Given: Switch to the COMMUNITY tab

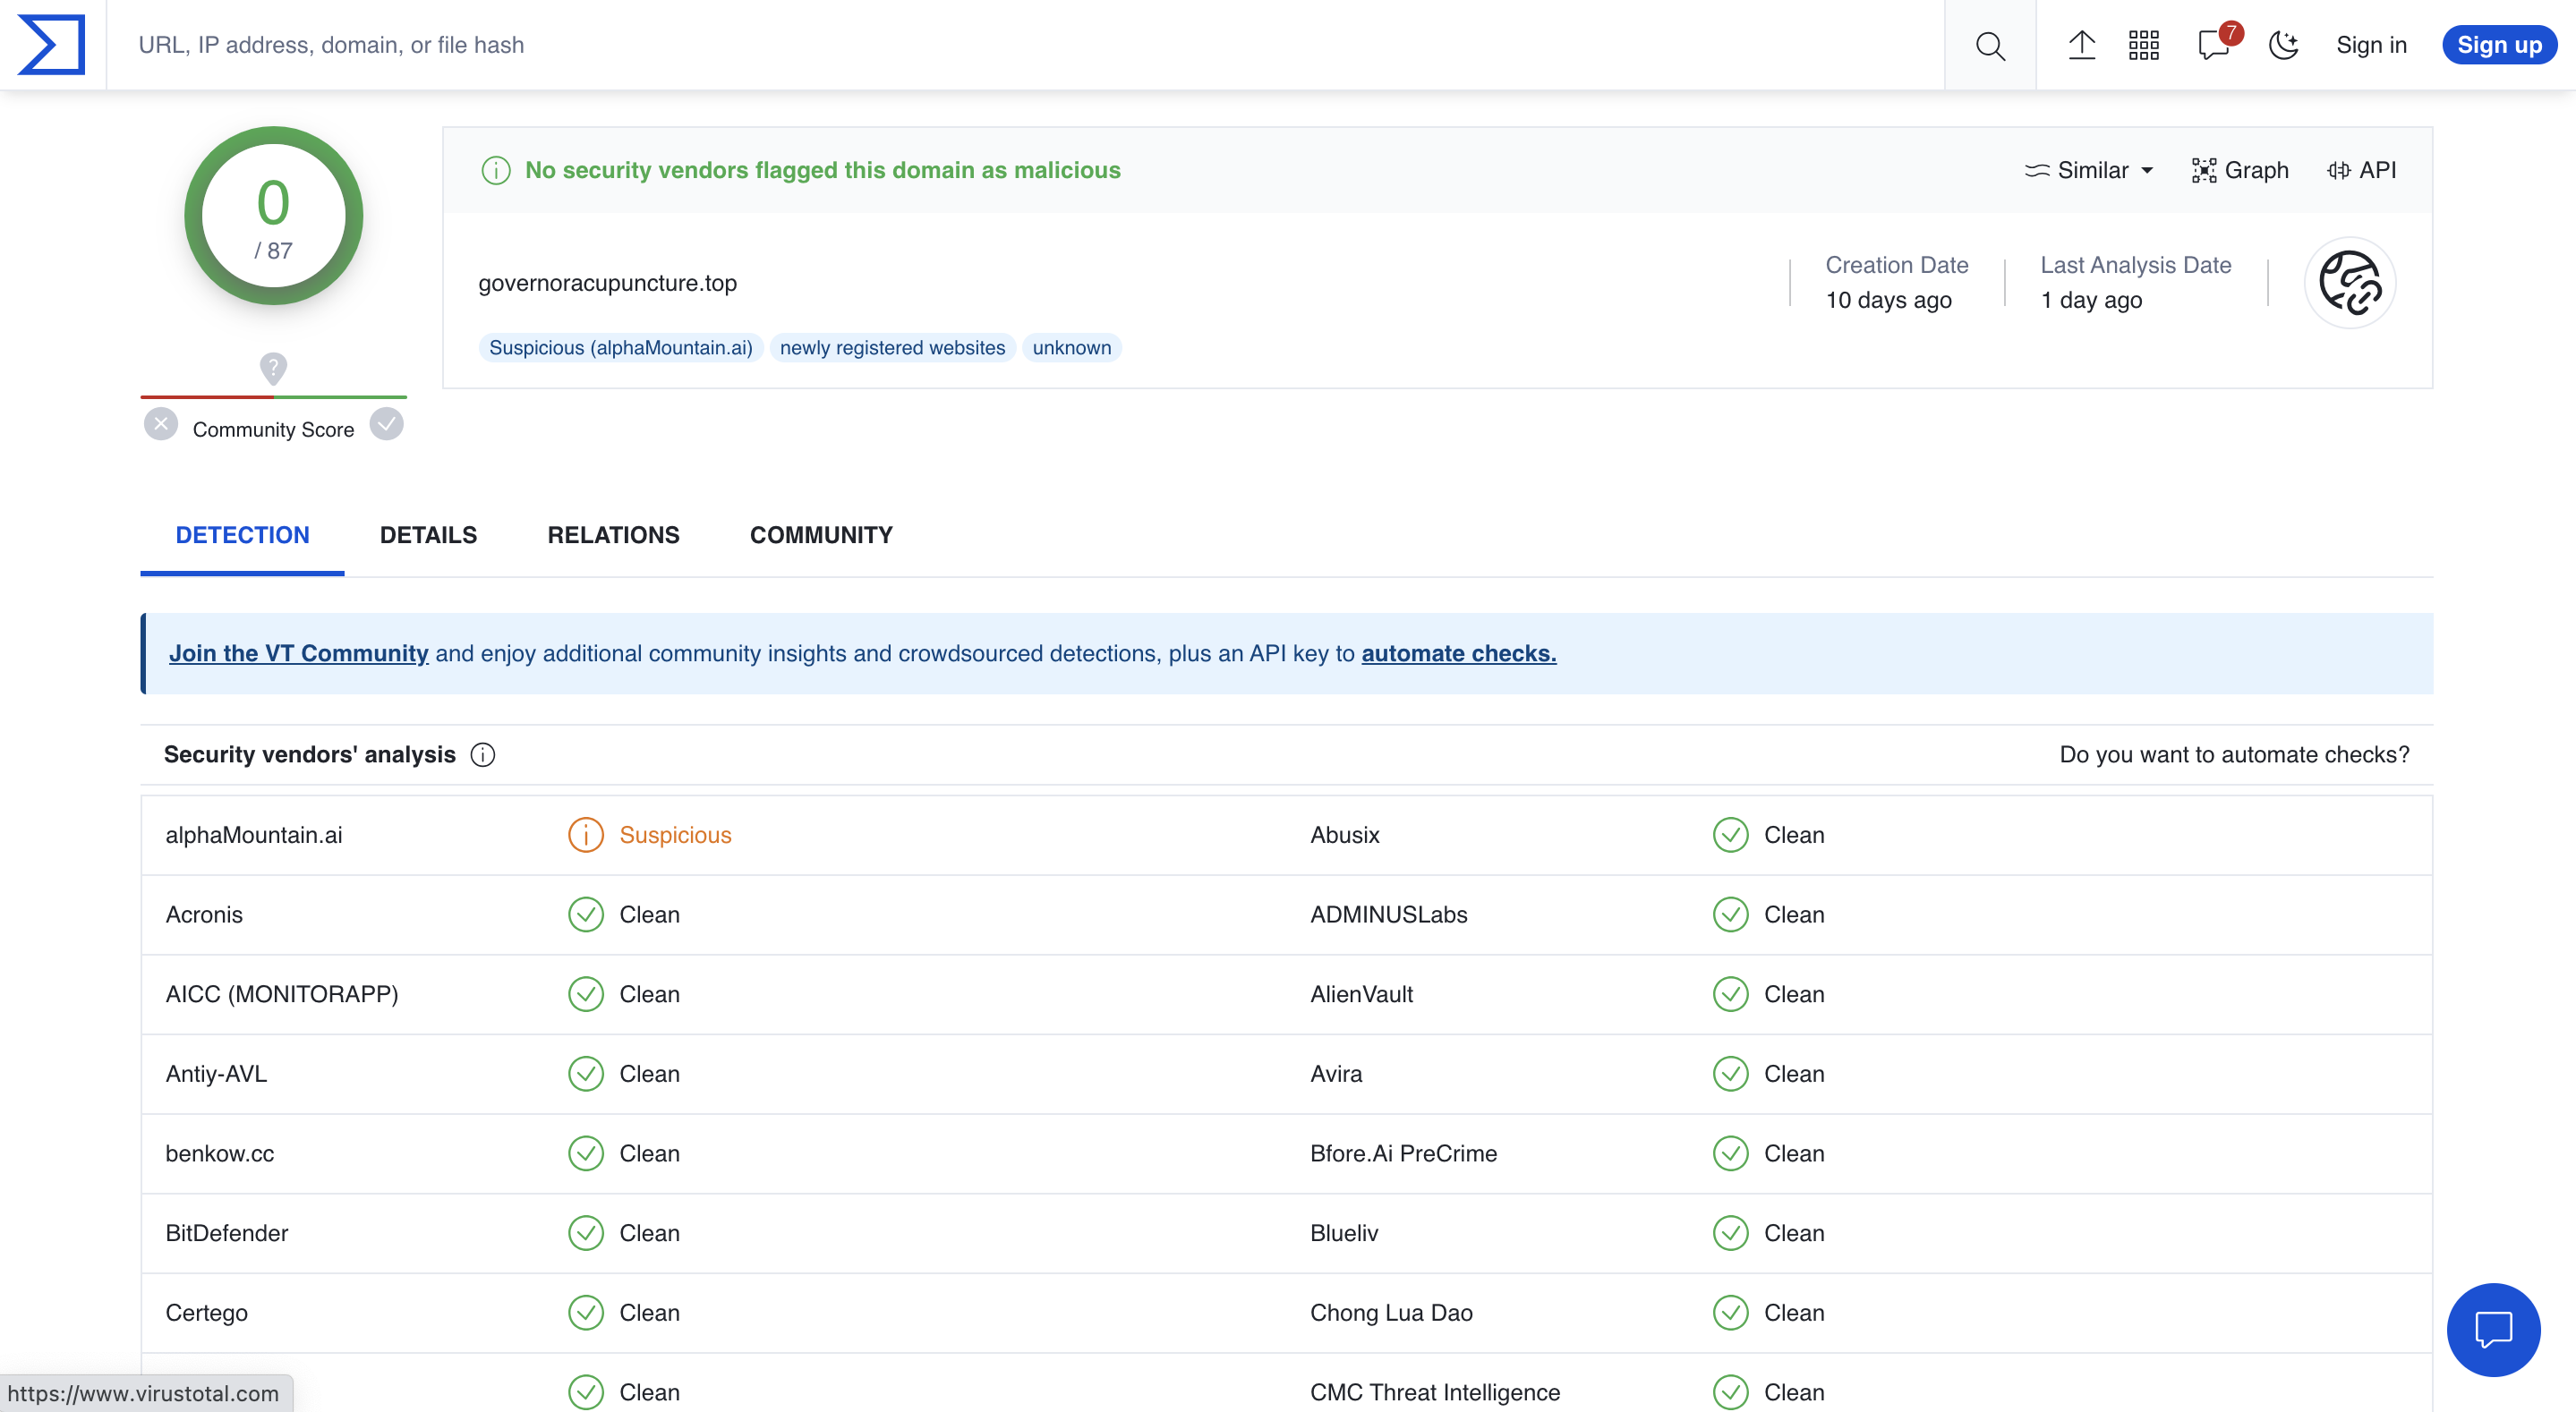Looking at the screenshot, I should (x=821, y=535).
